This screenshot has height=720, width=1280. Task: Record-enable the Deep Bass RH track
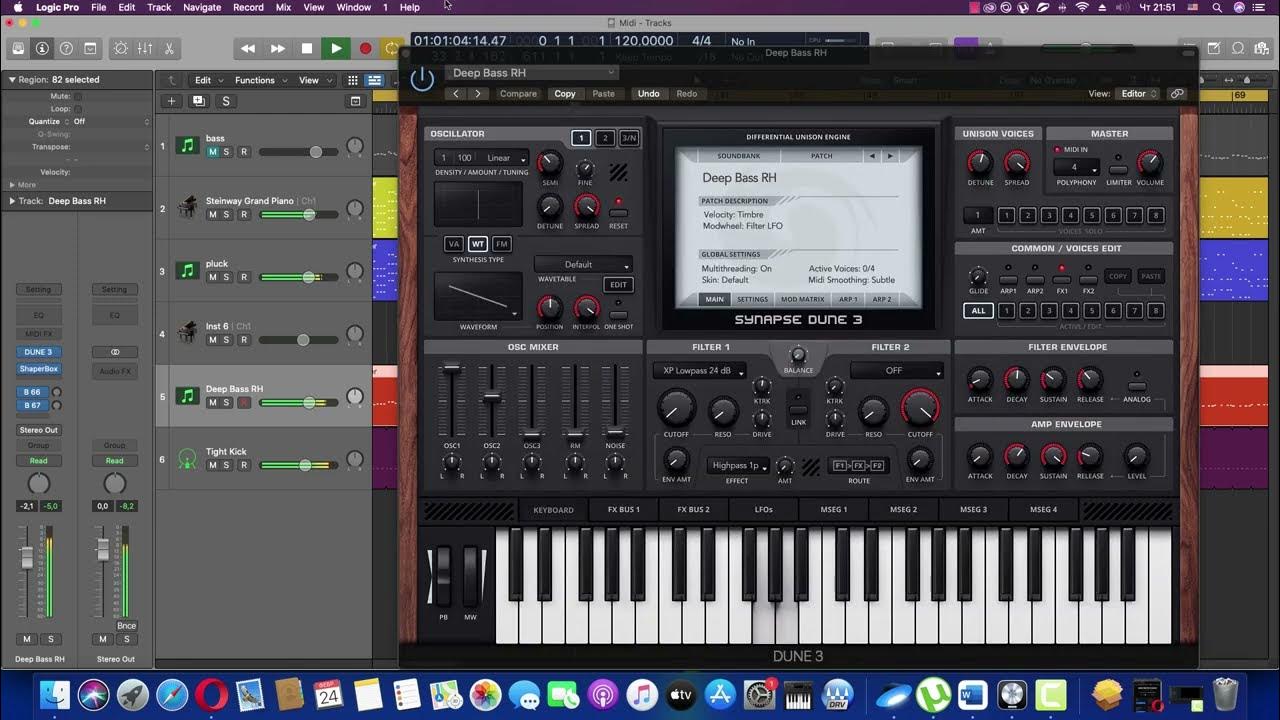[243, 402]
